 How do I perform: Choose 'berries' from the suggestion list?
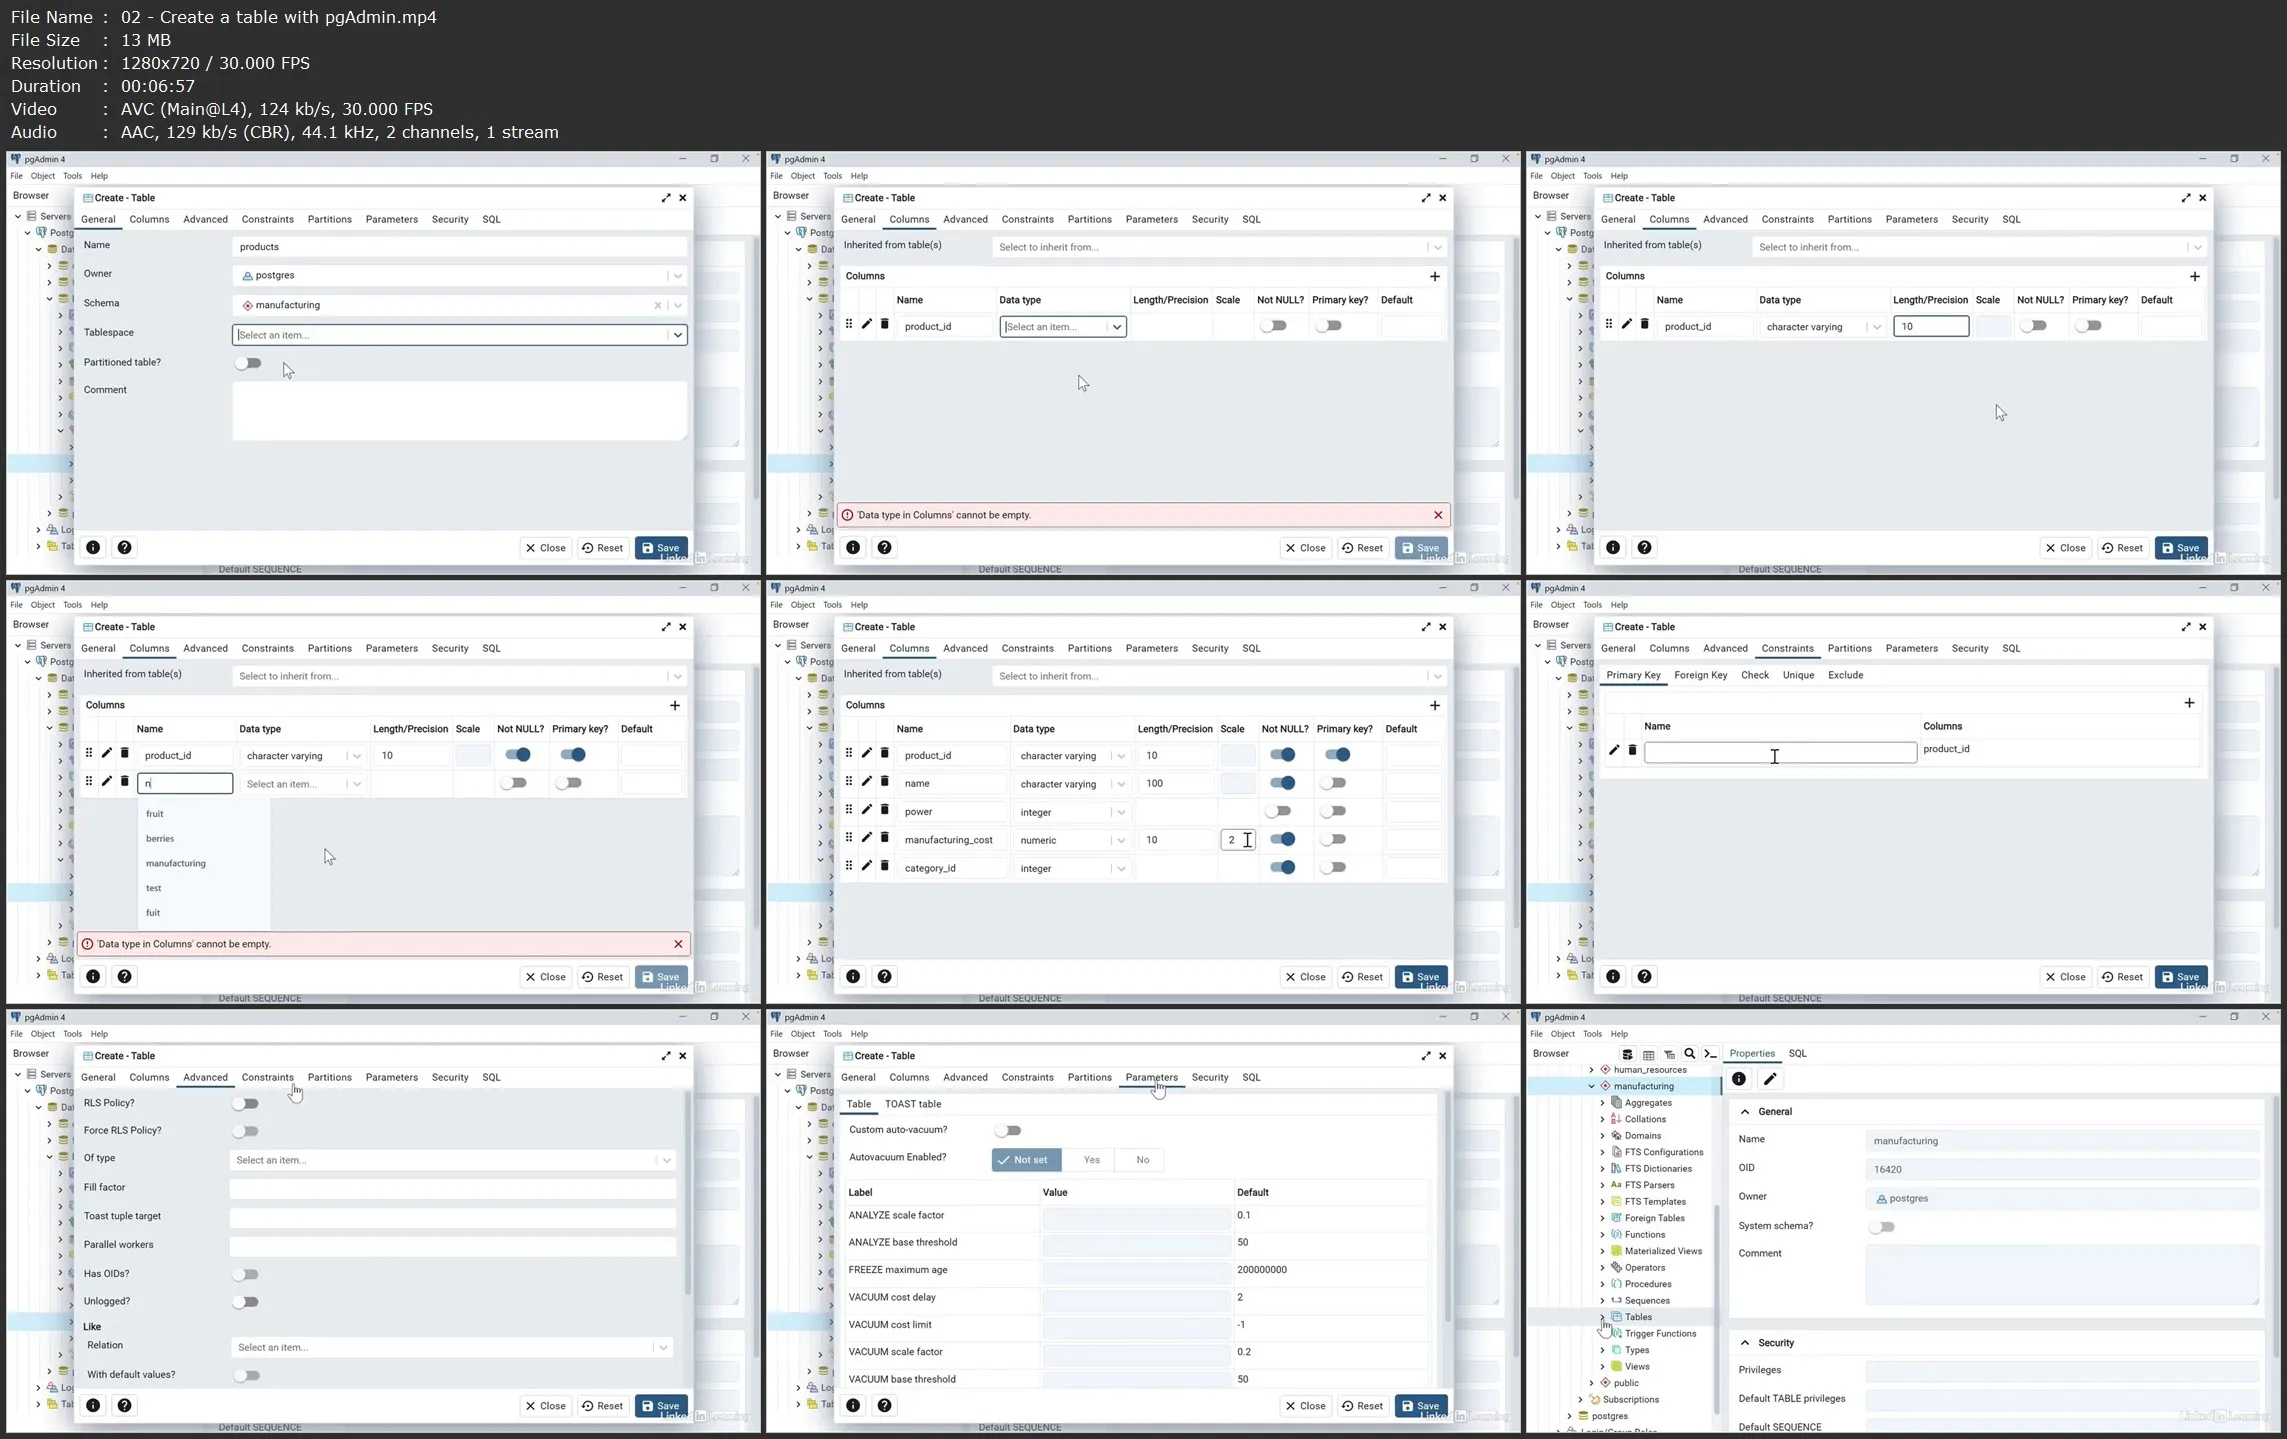(x=160, y=839)
